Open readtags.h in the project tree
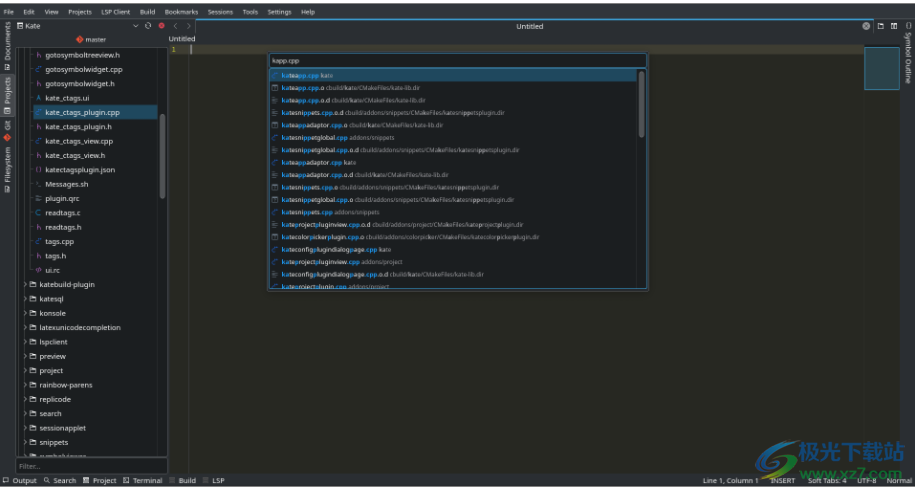Screen dimensions: 915x490 [63, 227]
